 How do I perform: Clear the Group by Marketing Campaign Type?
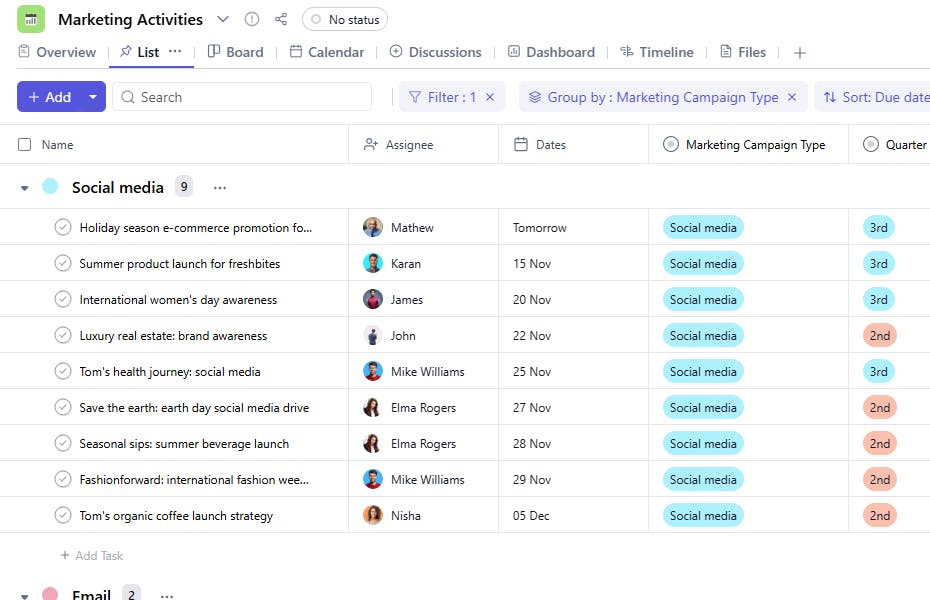(x=792, y=97)
